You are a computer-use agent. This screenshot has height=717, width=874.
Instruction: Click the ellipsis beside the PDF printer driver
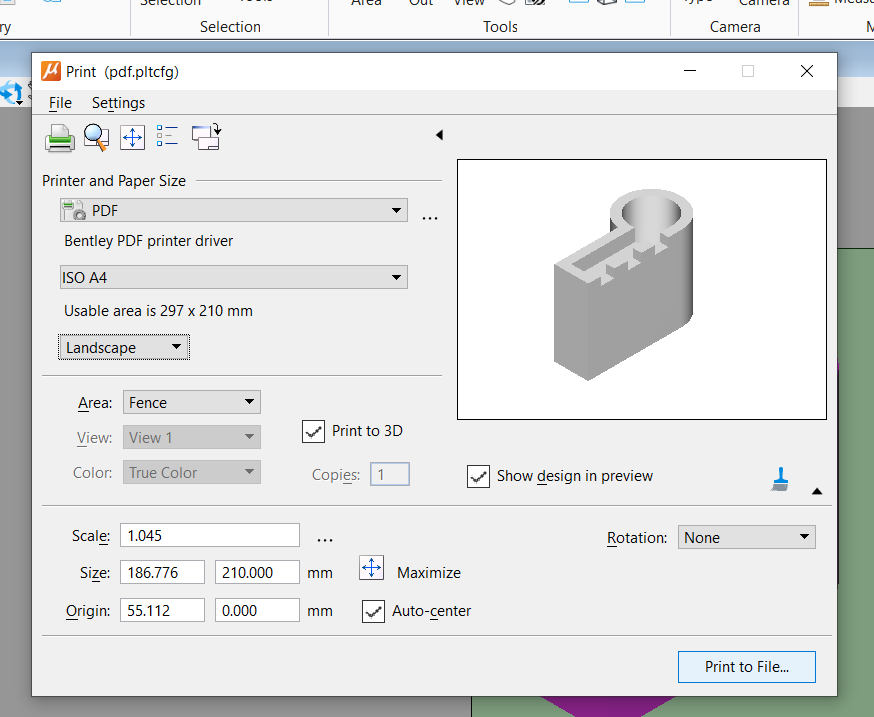click(x=430, y=216)
